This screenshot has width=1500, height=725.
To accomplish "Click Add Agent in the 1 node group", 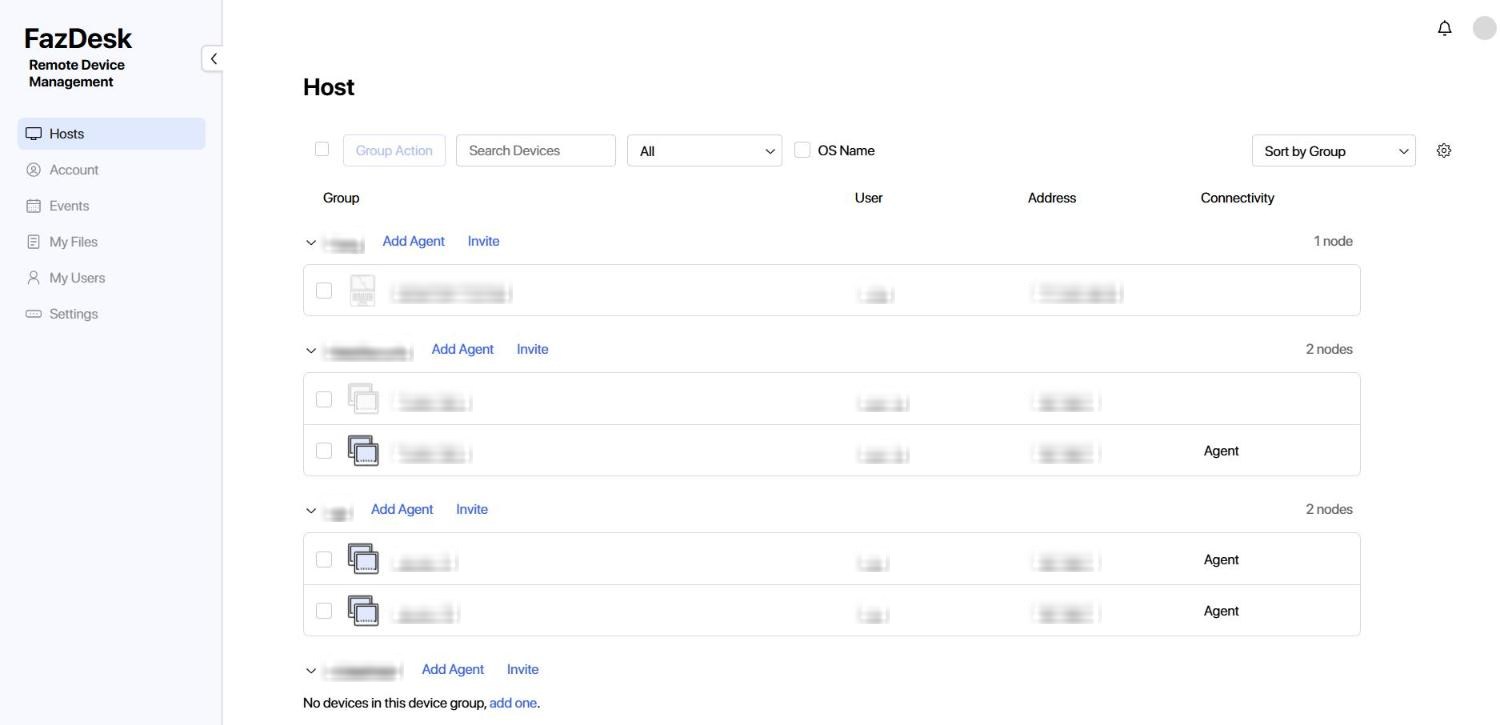I will point(414,241).
